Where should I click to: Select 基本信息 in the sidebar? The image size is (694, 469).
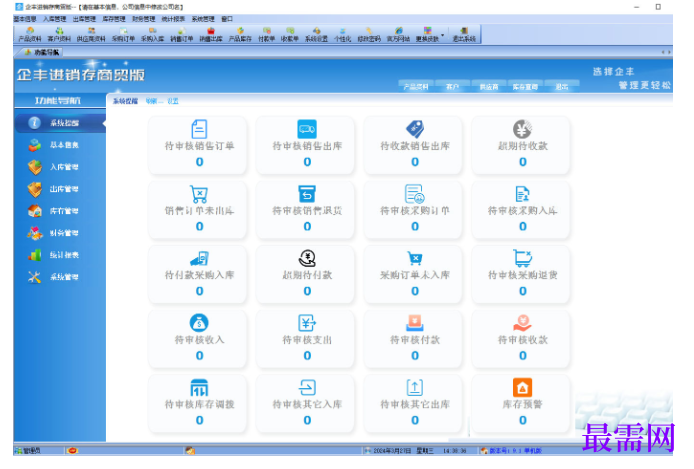tap(60, 145)
